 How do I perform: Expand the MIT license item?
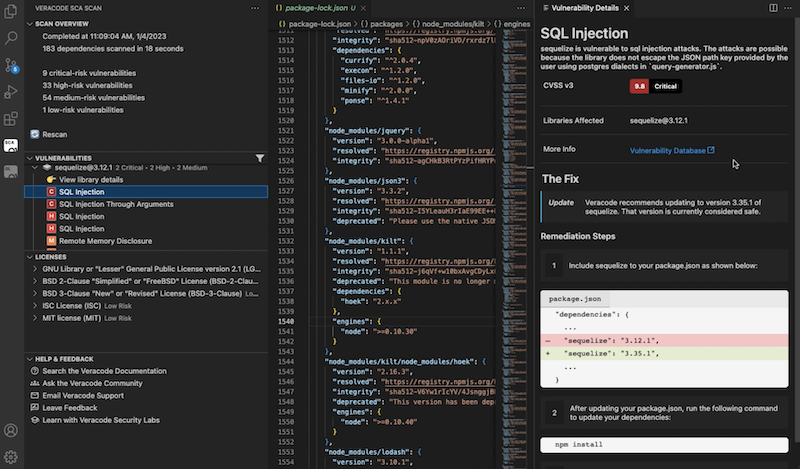(x=35, y=318)
